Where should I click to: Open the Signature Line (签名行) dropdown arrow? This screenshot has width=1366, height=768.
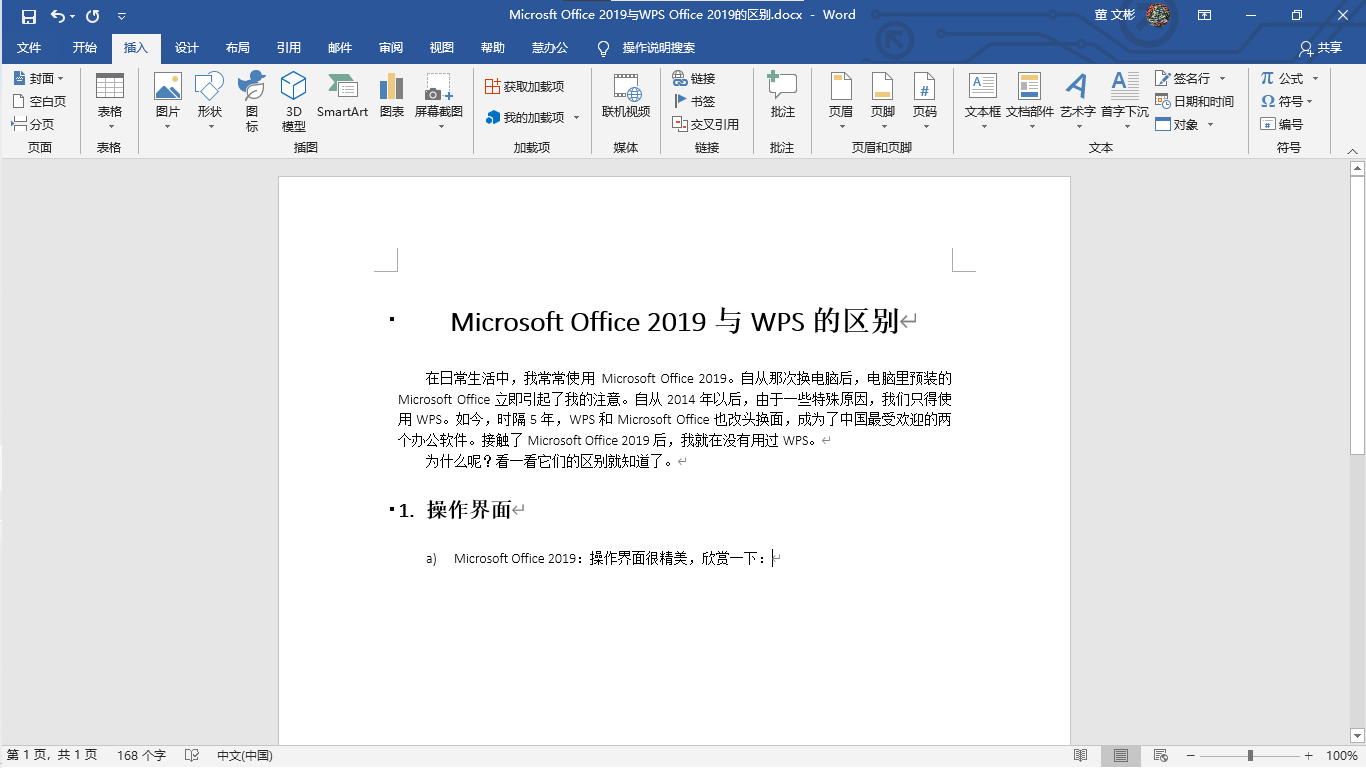pos(1222,78)
